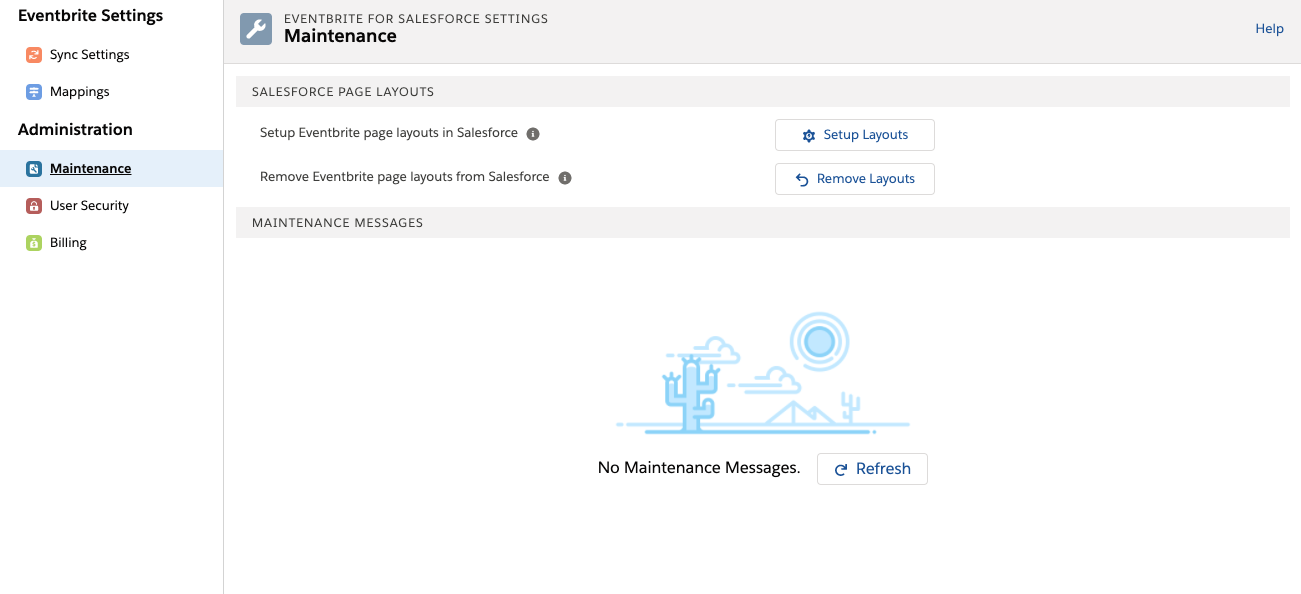This screenshot has width=1301, height=594.
Task: Click the Billing green icon
Action: tap(33, 243)
